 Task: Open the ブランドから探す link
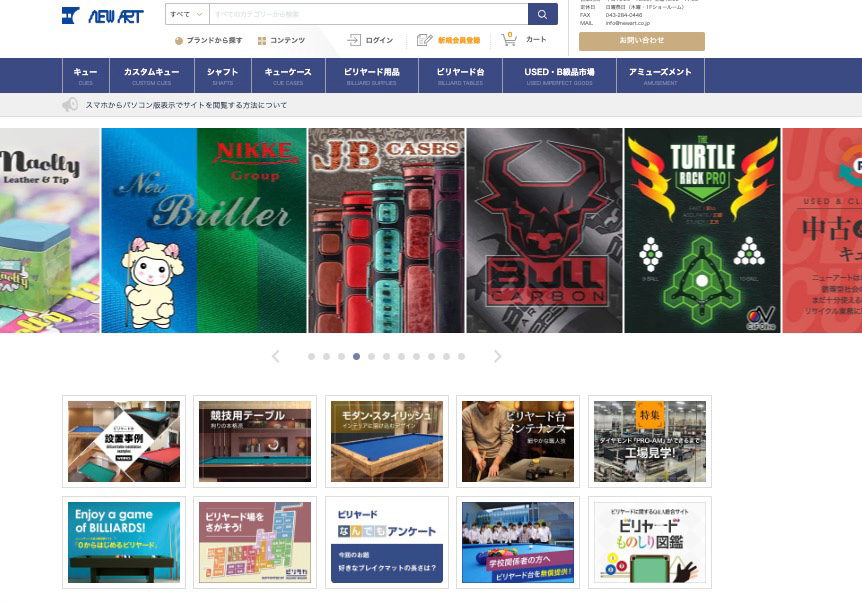click(214, 40)
